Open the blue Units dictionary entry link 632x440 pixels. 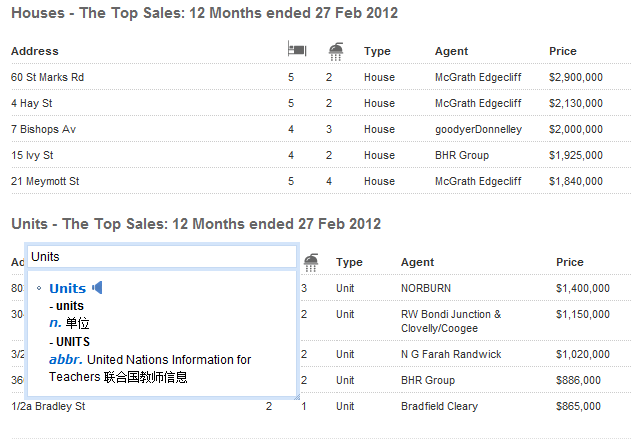tap(67, 289)
